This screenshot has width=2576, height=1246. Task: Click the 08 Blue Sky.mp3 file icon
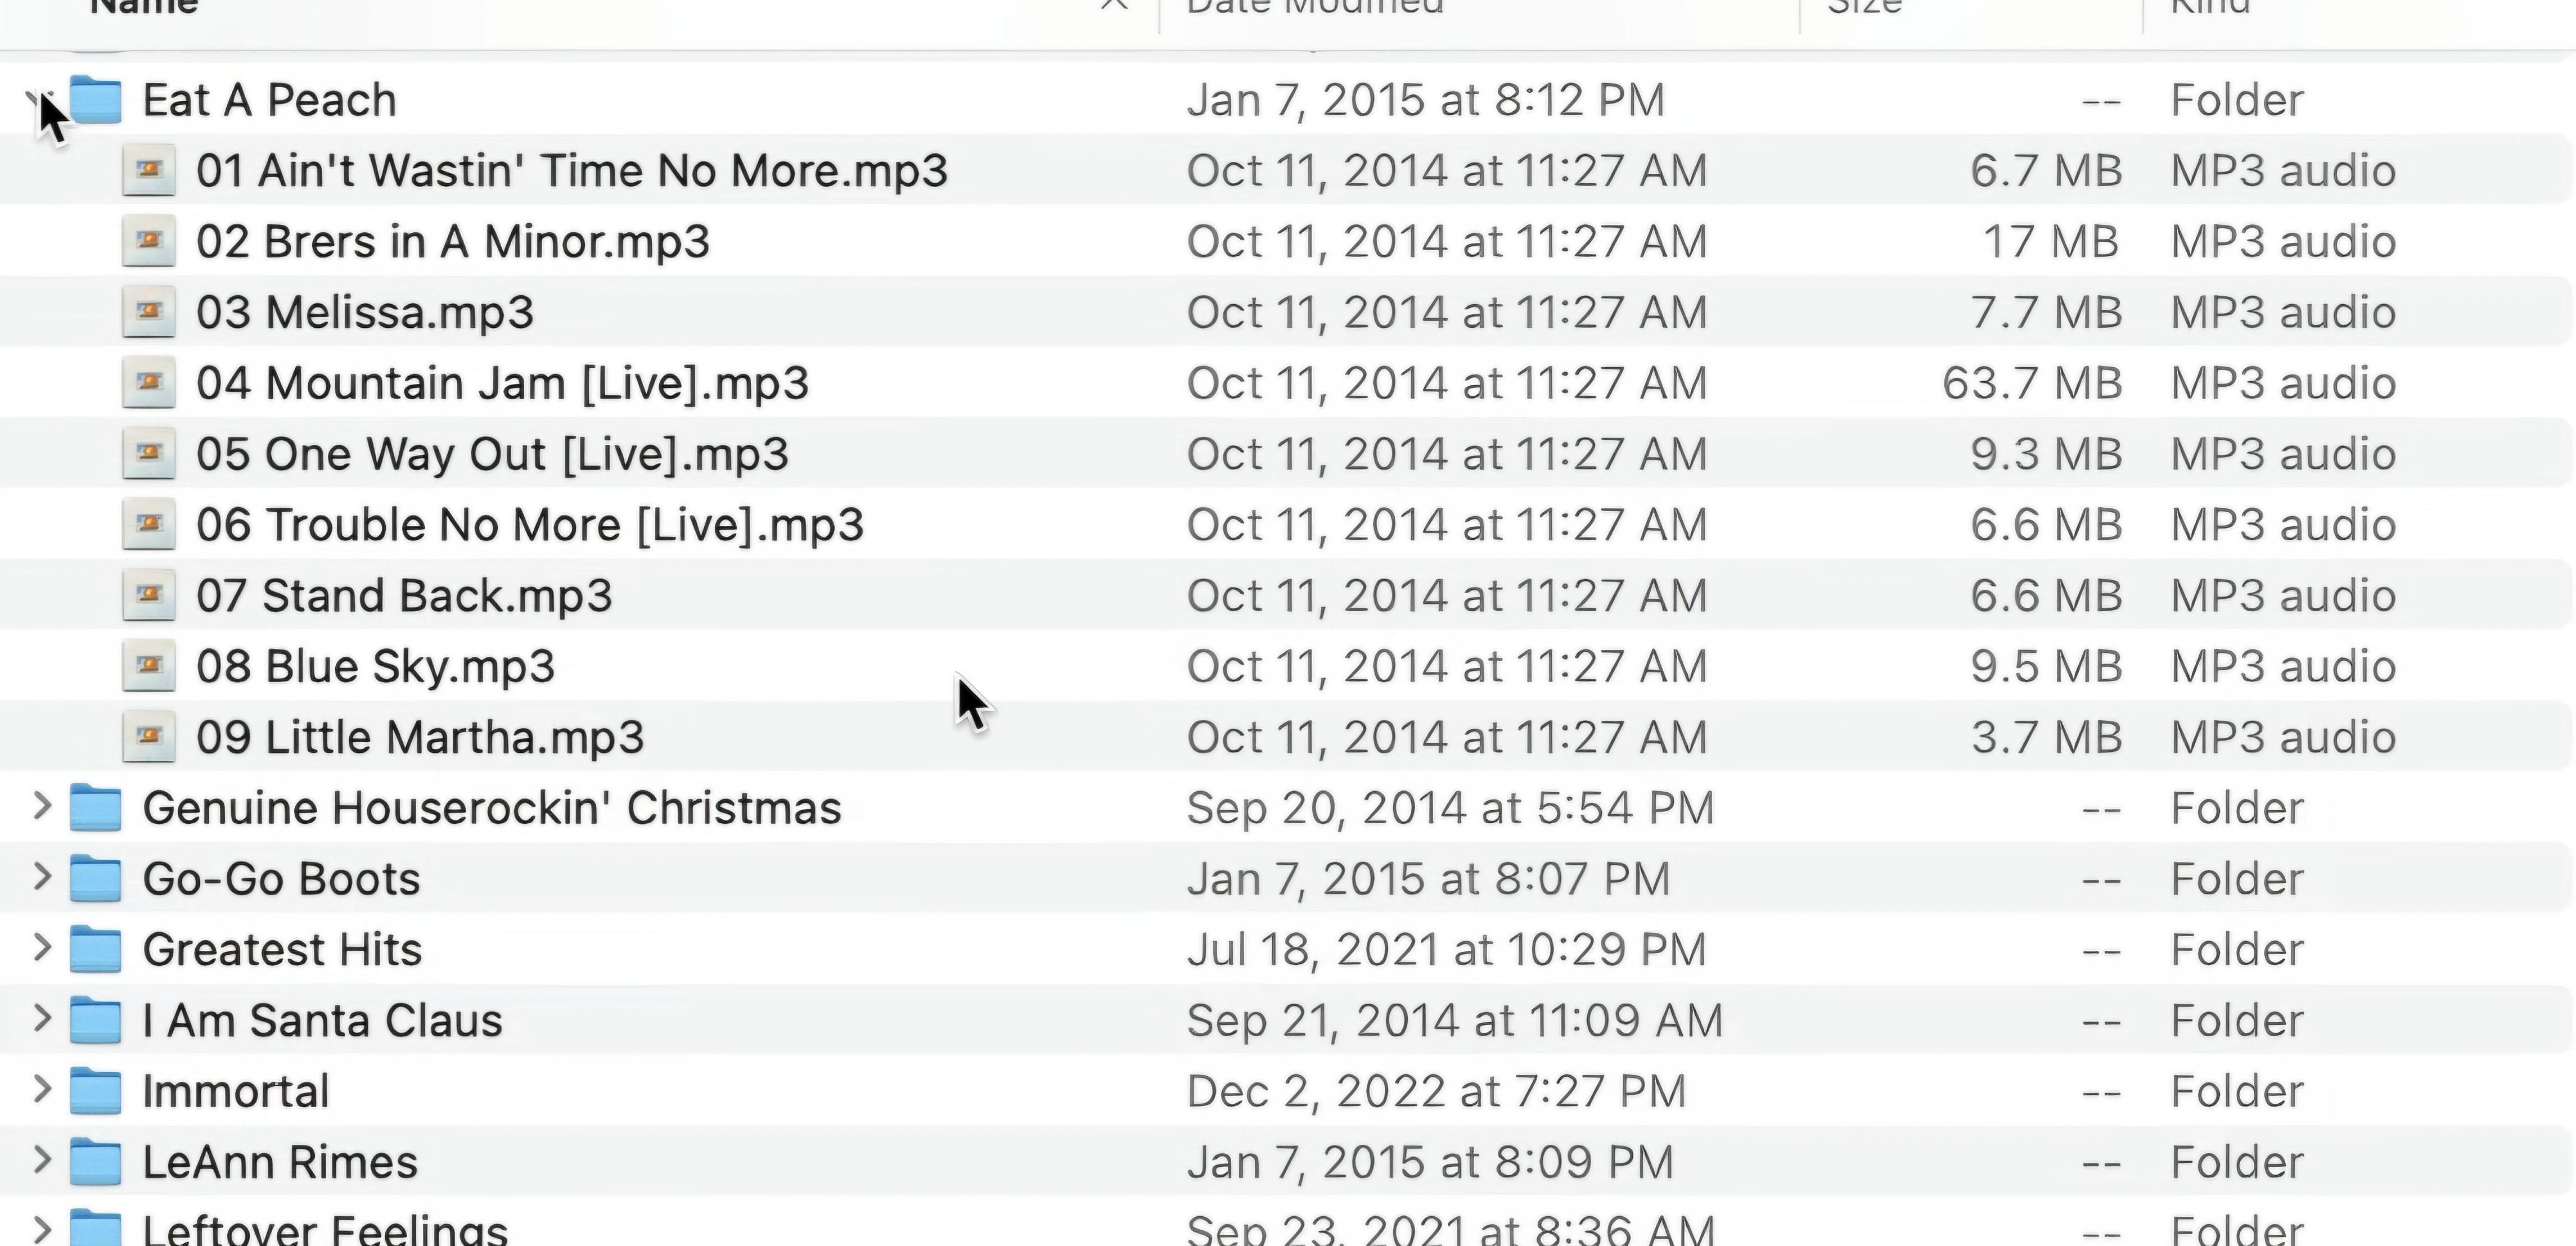pos(149,666)
